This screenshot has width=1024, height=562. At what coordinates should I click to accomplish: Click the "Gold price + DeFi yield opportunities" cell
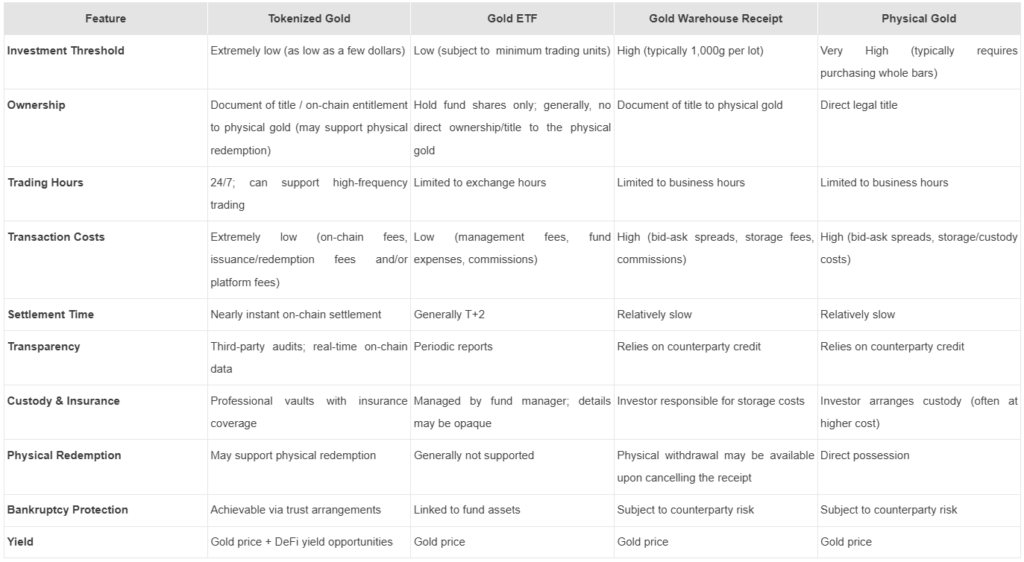coord(301,542)
